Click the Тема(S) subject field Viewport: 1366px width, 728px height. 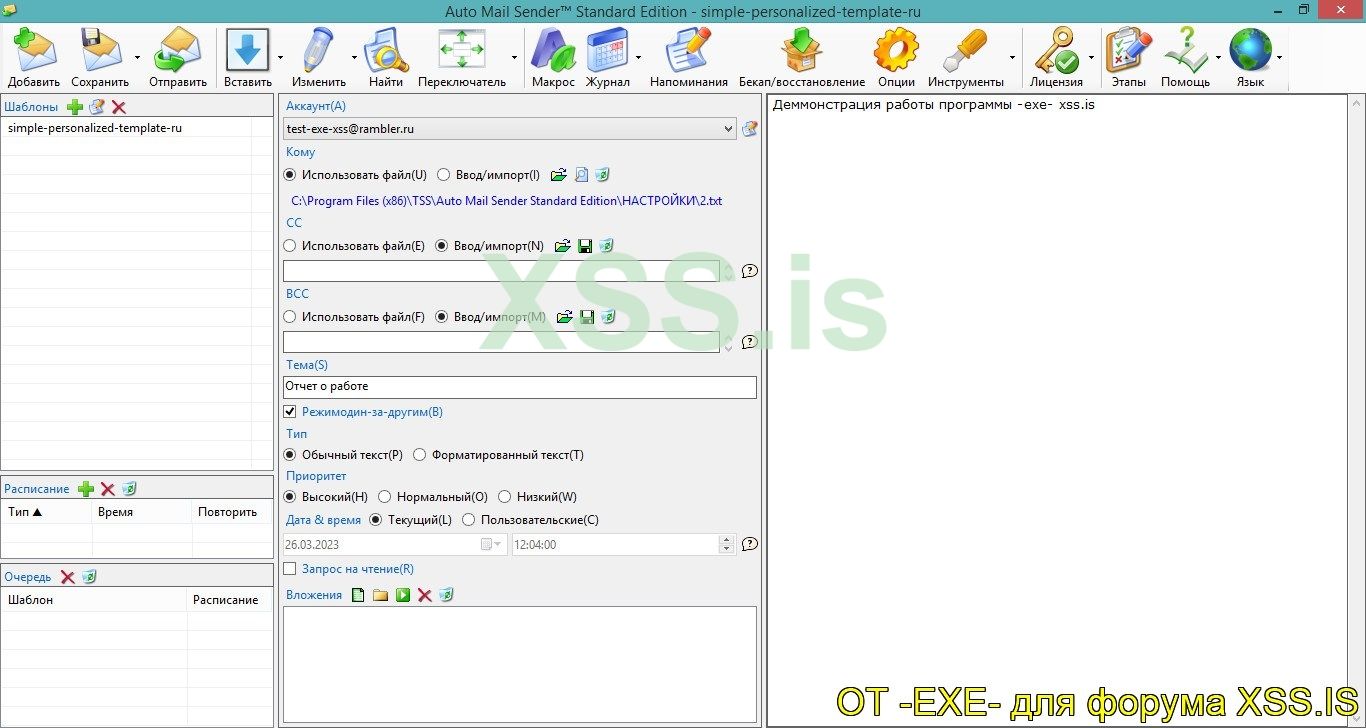pyautogui.click(x=520, y=387)
